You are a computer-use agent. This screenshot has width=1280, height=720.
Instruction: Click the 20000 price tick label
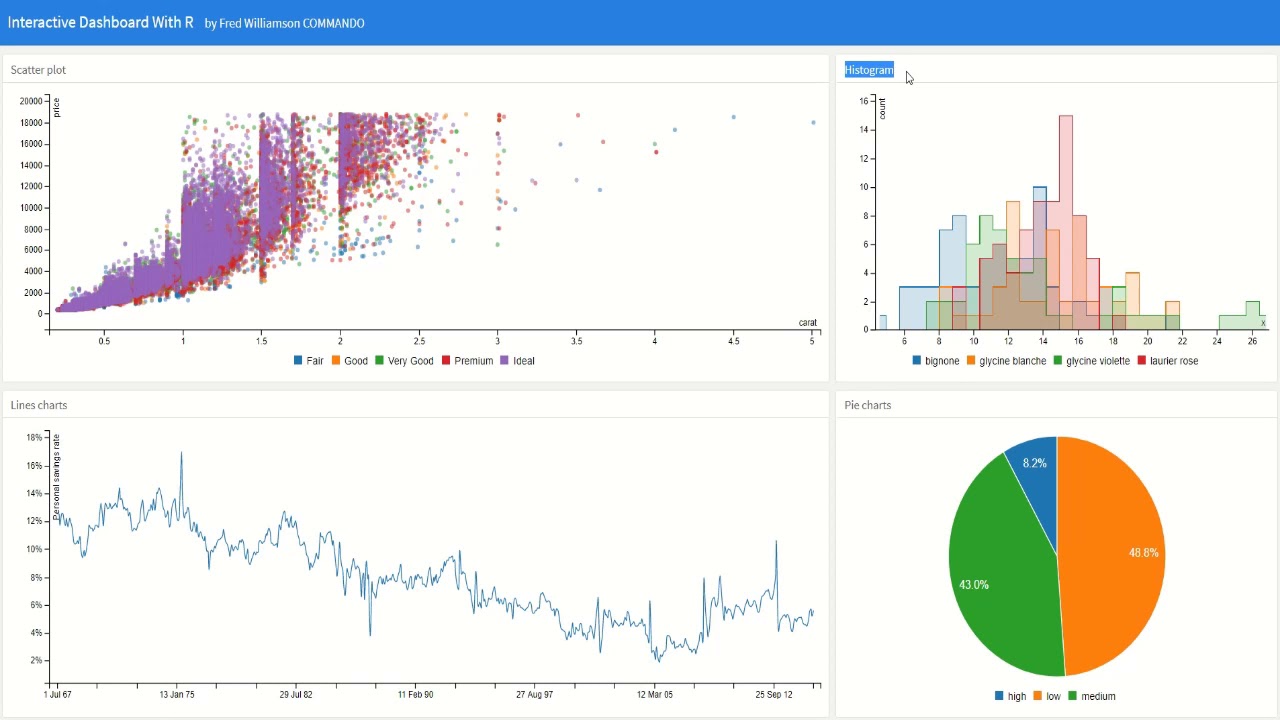pyautogui.click(x=31, y=102)
